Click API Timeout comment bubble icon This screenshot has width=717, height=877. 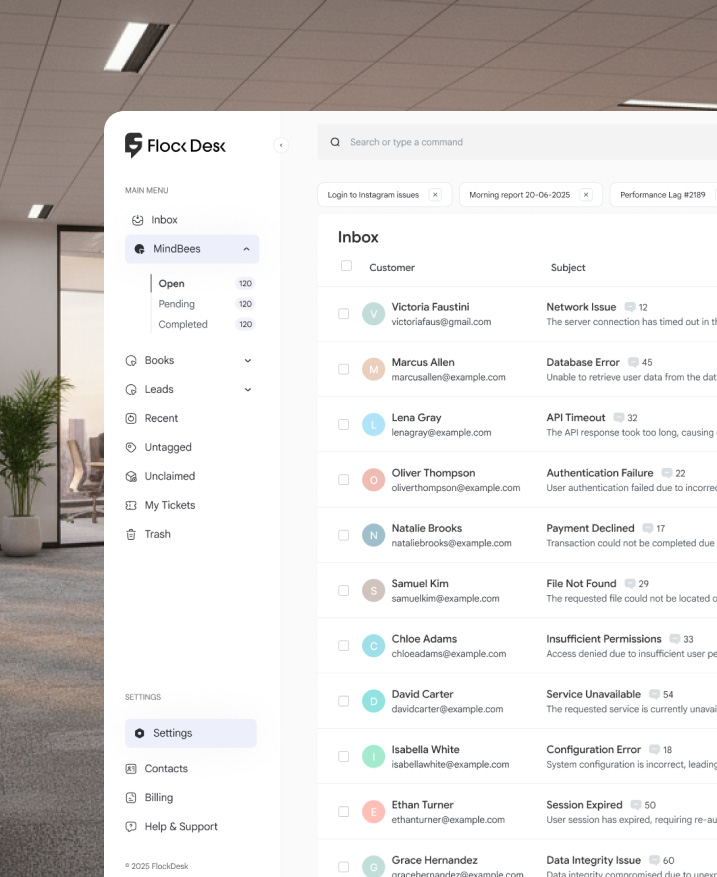tap(619, 418)
